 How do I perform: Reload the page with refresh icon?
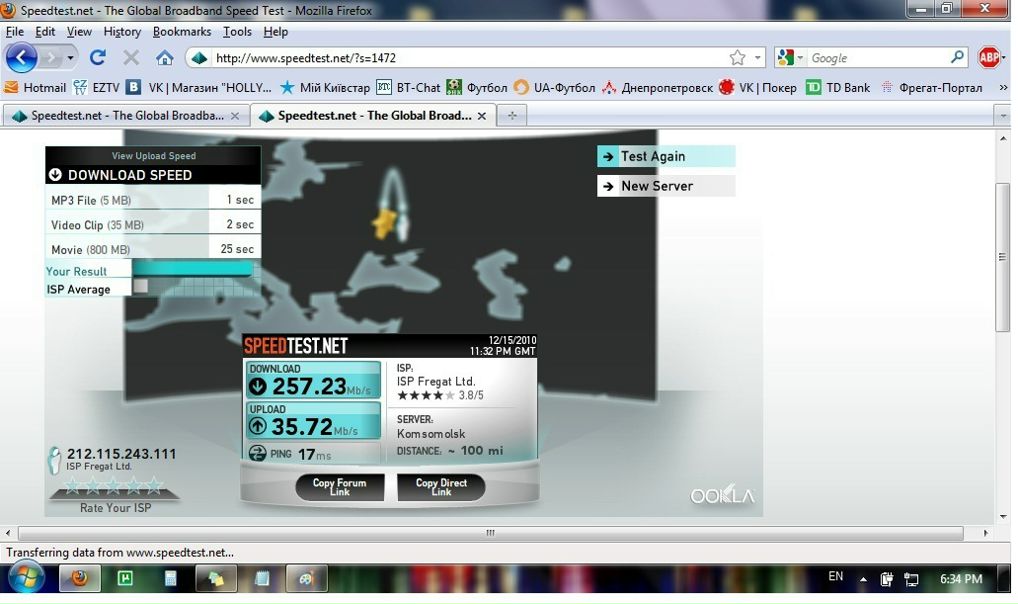click(98, 58)
